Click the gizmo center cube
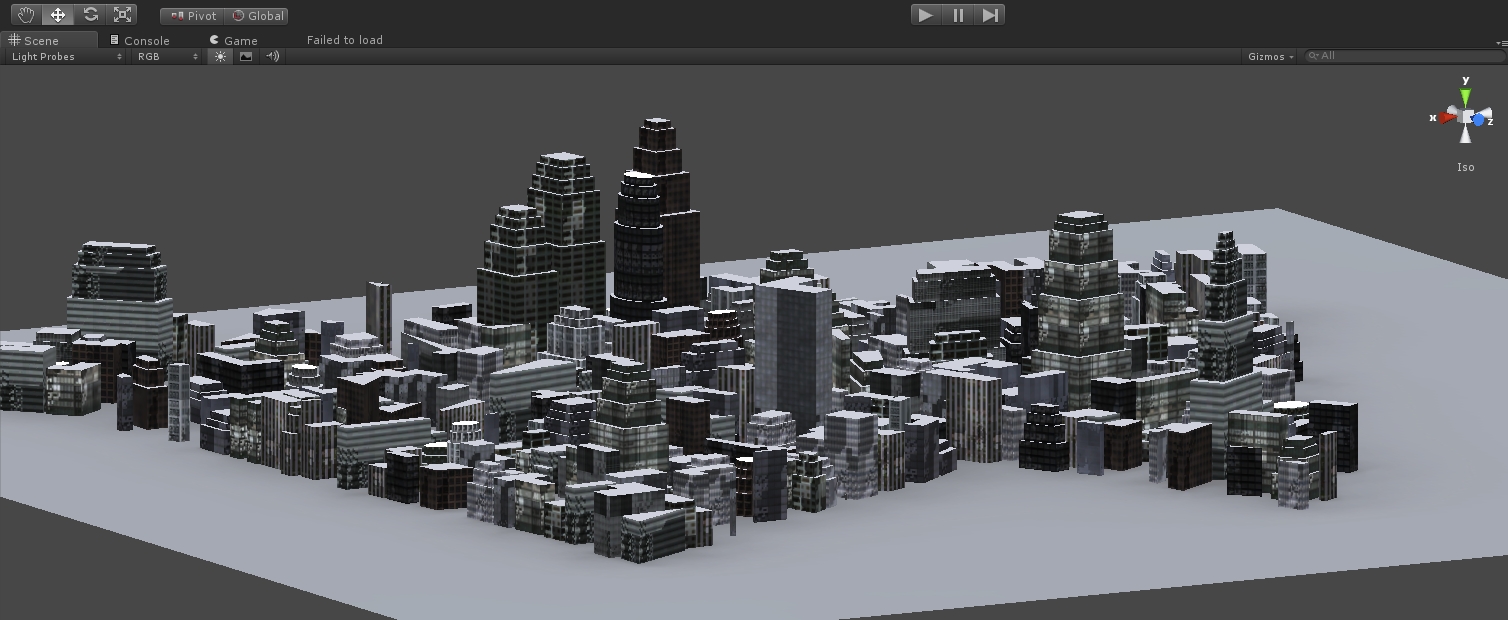 1466,117
